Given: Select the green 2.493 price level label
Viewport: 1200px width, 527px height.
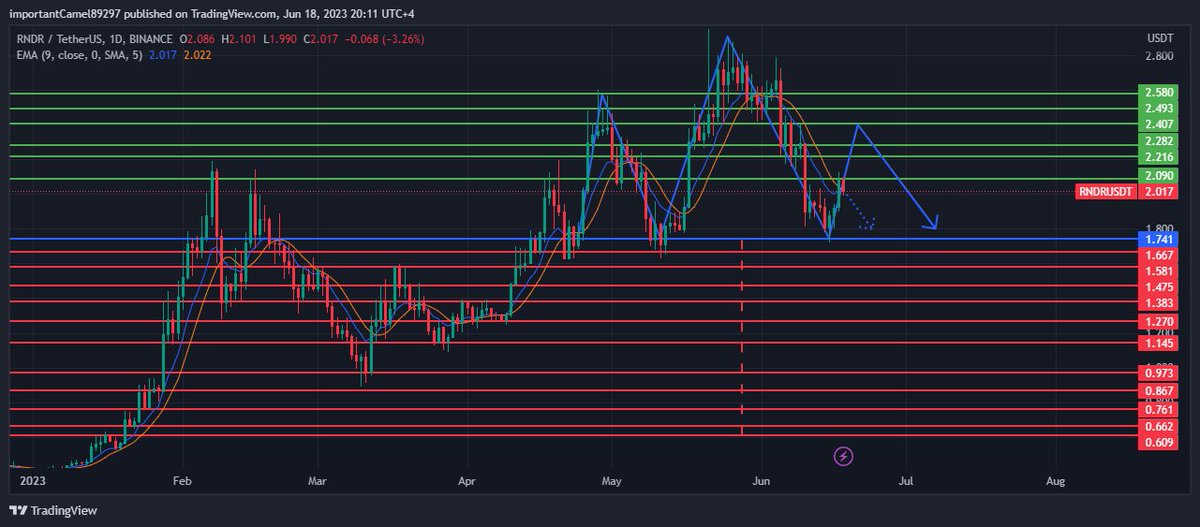Looking at the screenshot, I should tap(1159, 108).
